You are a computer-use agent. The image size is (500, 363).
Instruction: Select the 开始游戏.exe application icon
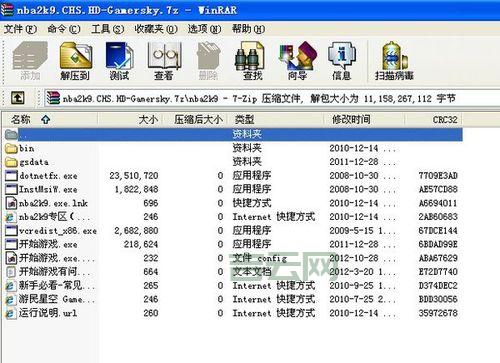click(x=11, y=244)
